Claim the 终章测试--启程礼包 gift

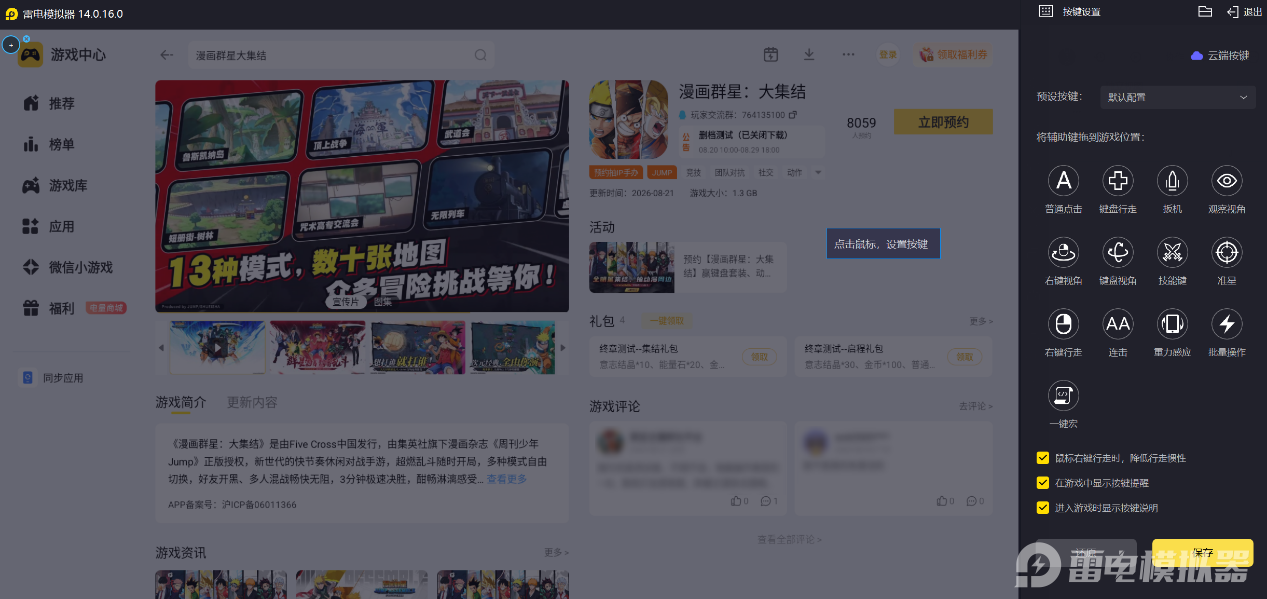(964, 356)
